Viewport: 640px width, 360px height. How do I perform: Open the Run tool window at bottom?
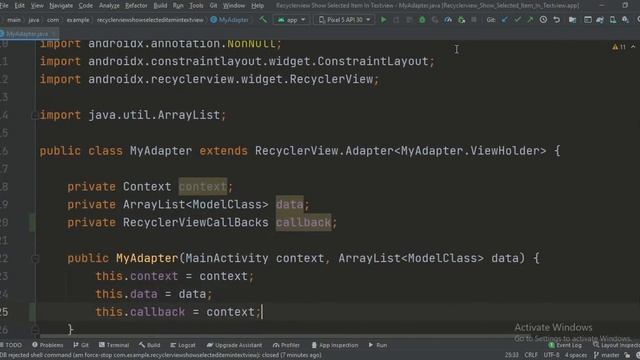(x=378, y=345)
